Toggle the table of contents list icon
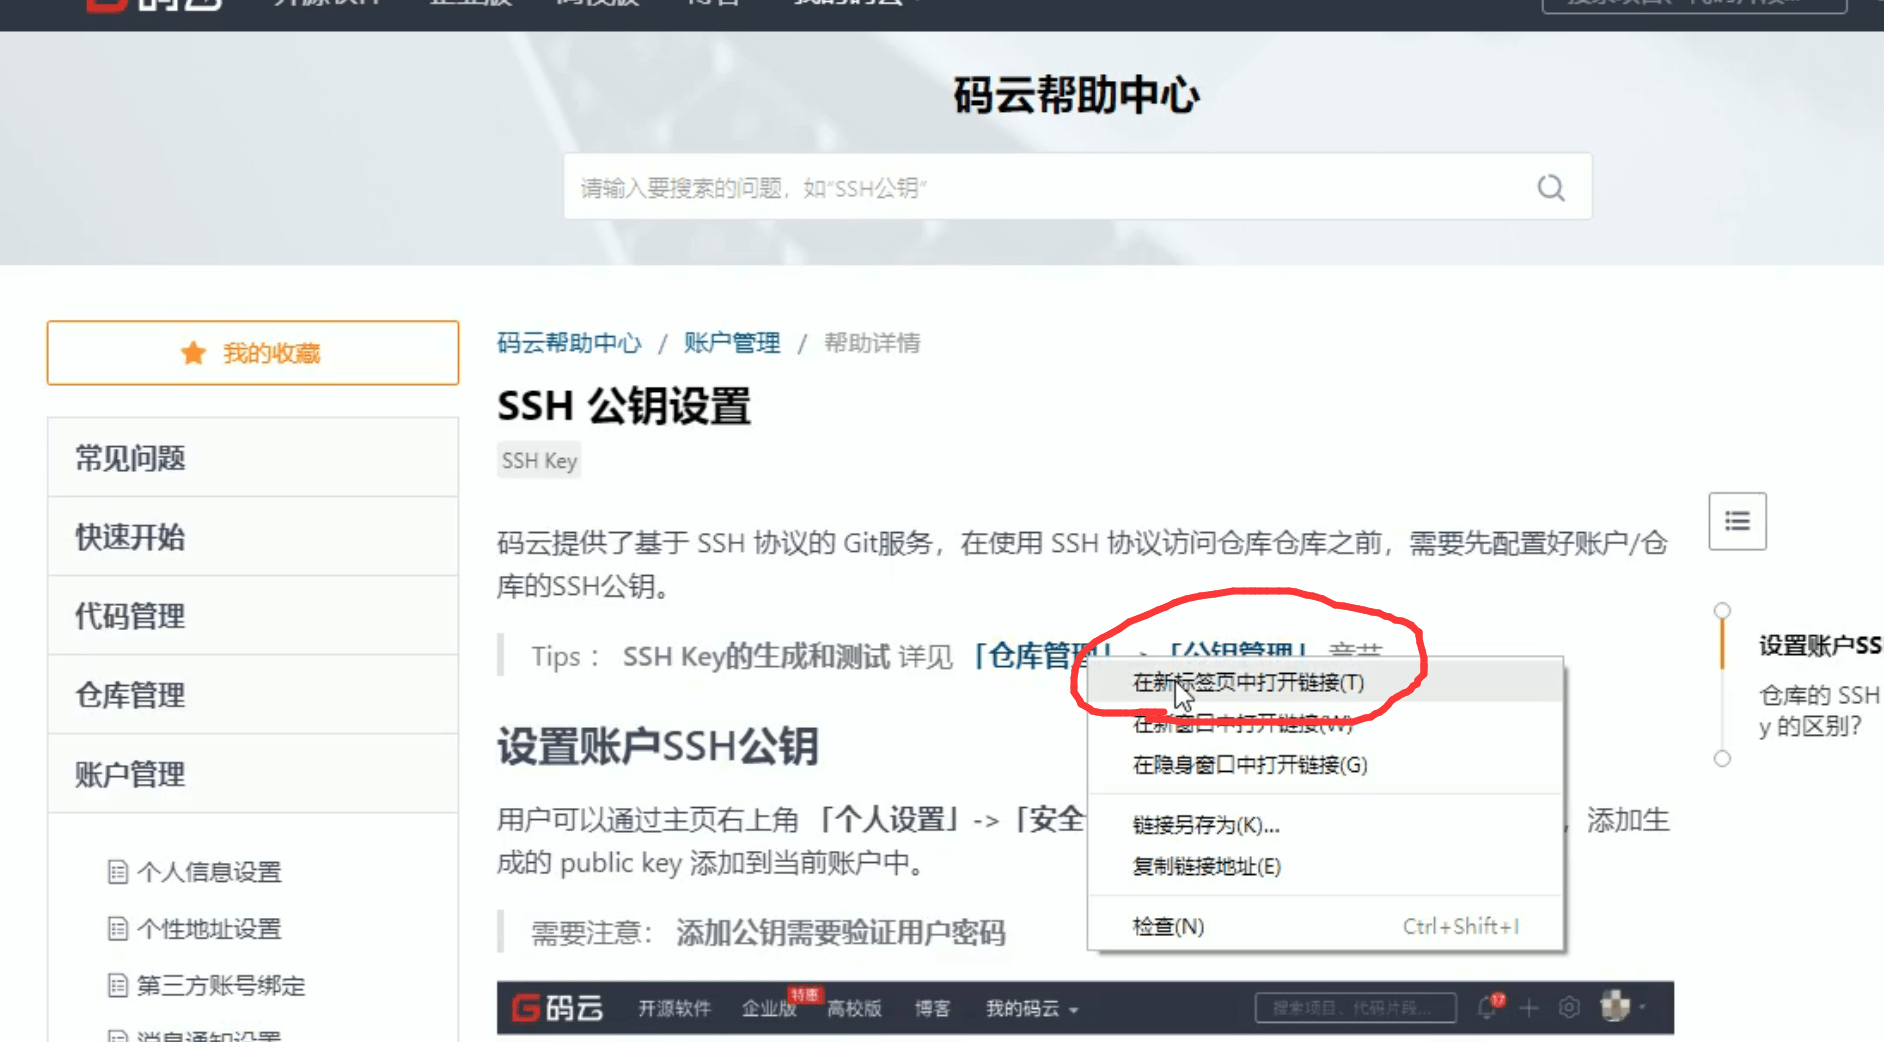Viewport: 1884px width, 1042px height. (x=1737, y=521)
